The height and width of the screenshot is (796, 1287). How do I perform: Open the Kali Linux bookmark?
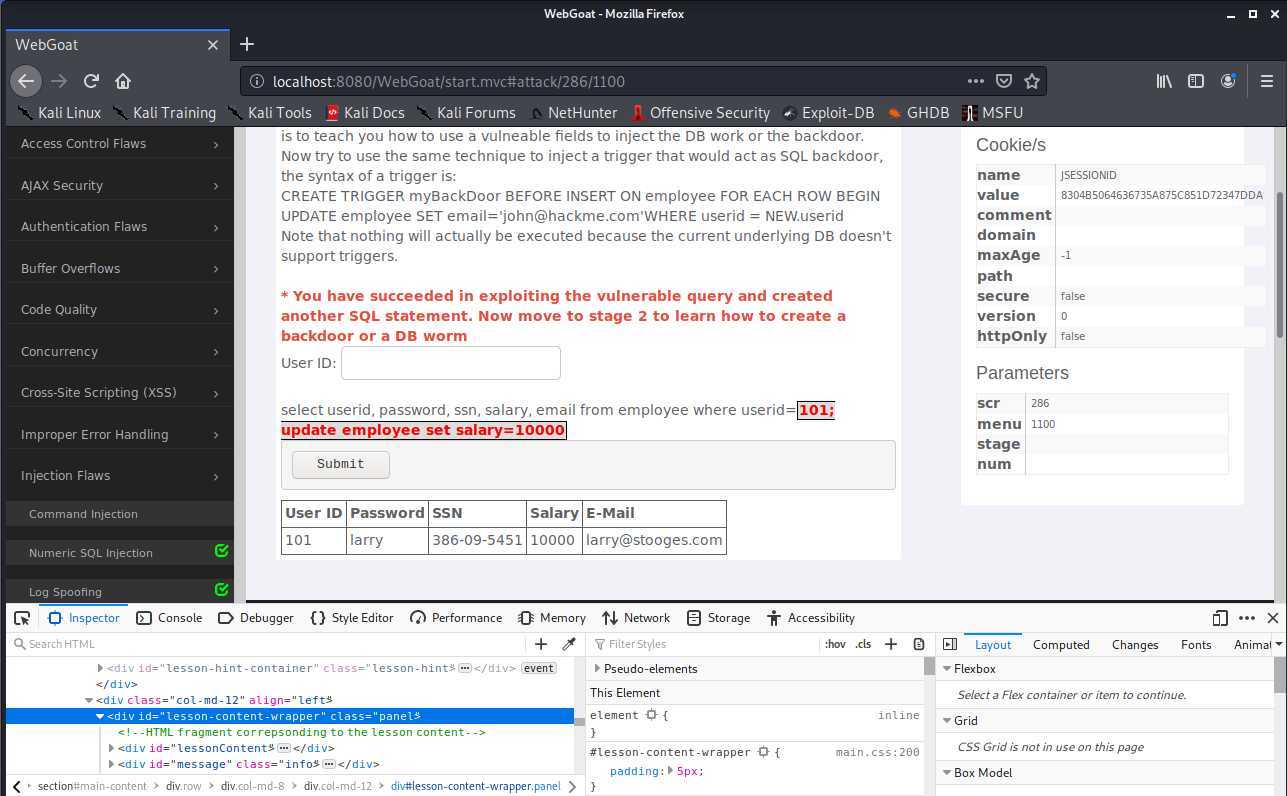pos(59,113)
